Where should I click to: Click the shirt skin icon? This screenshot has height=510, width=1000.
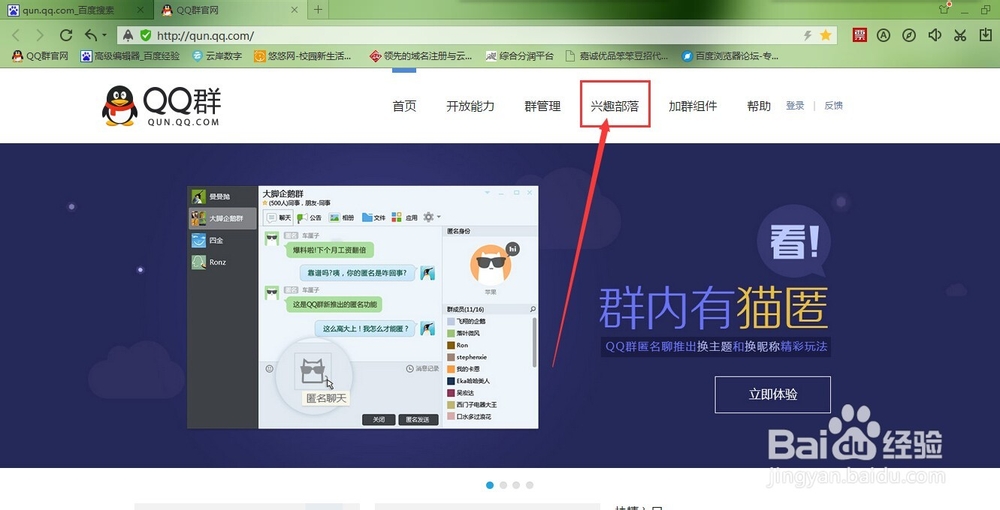945,9
